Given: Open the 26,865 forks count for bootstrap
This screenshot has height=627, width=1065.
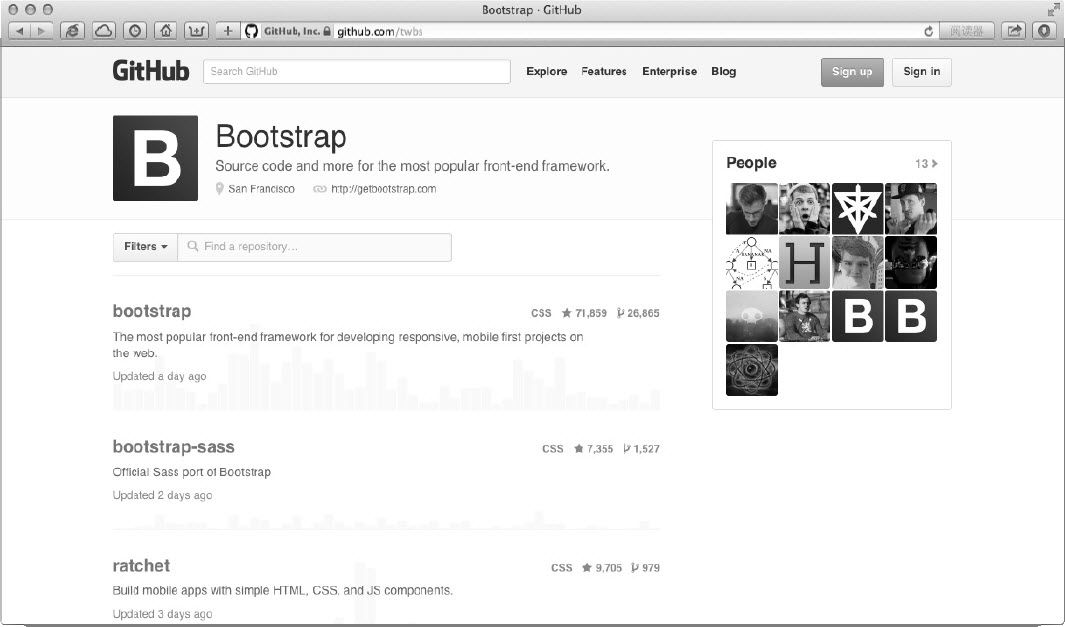Looking at the screenshot, I should [x=638, y=313].
